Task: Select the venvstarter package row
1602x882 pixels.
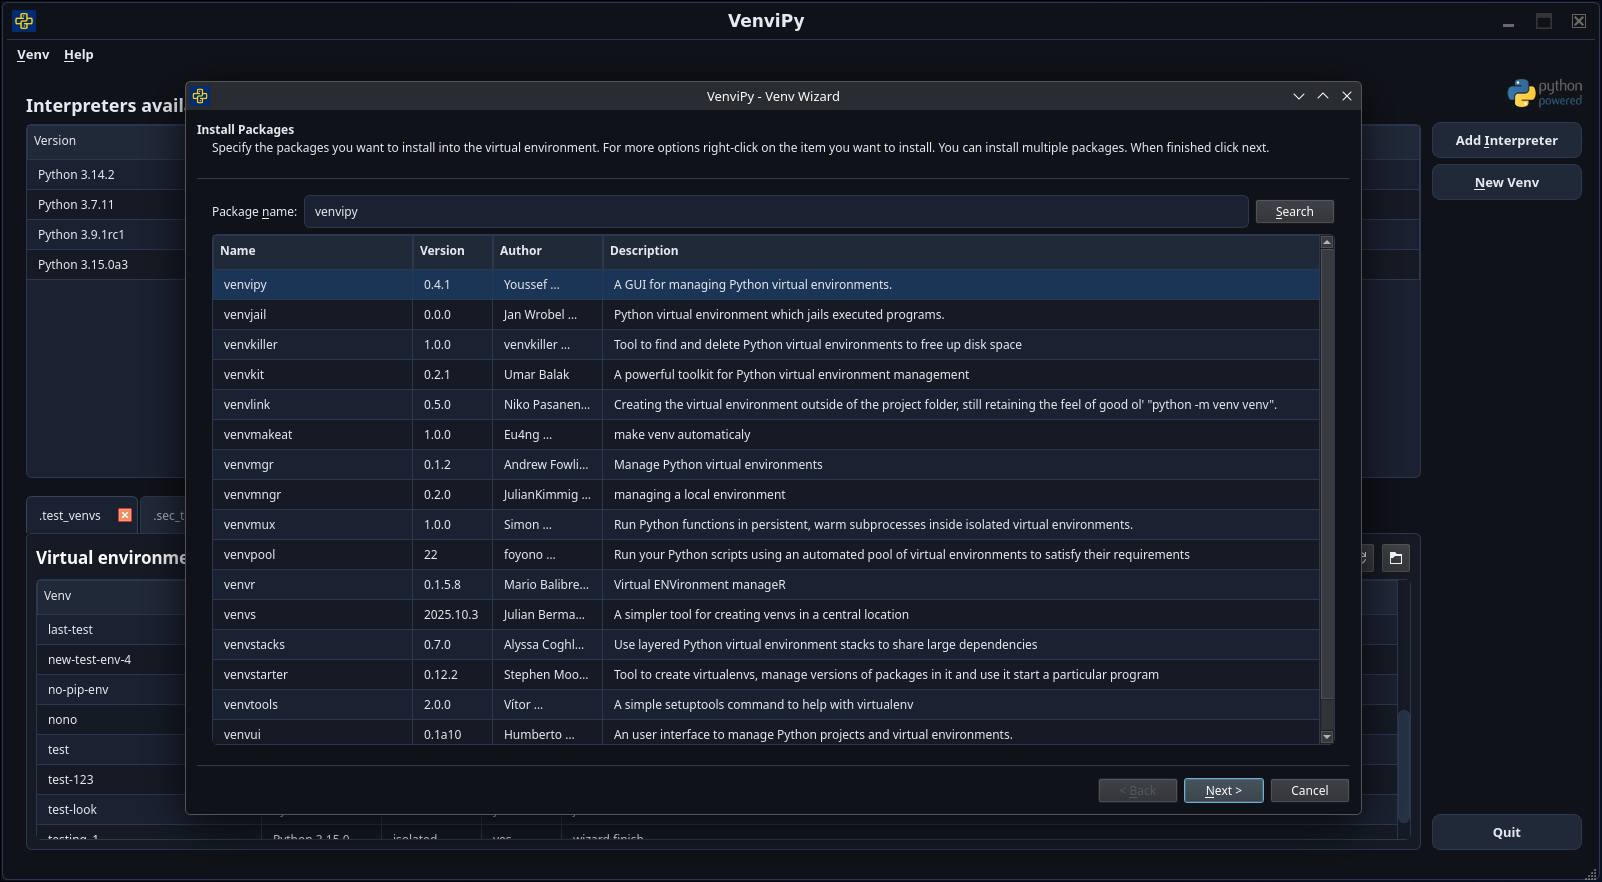Action: [x=766, y=675]
